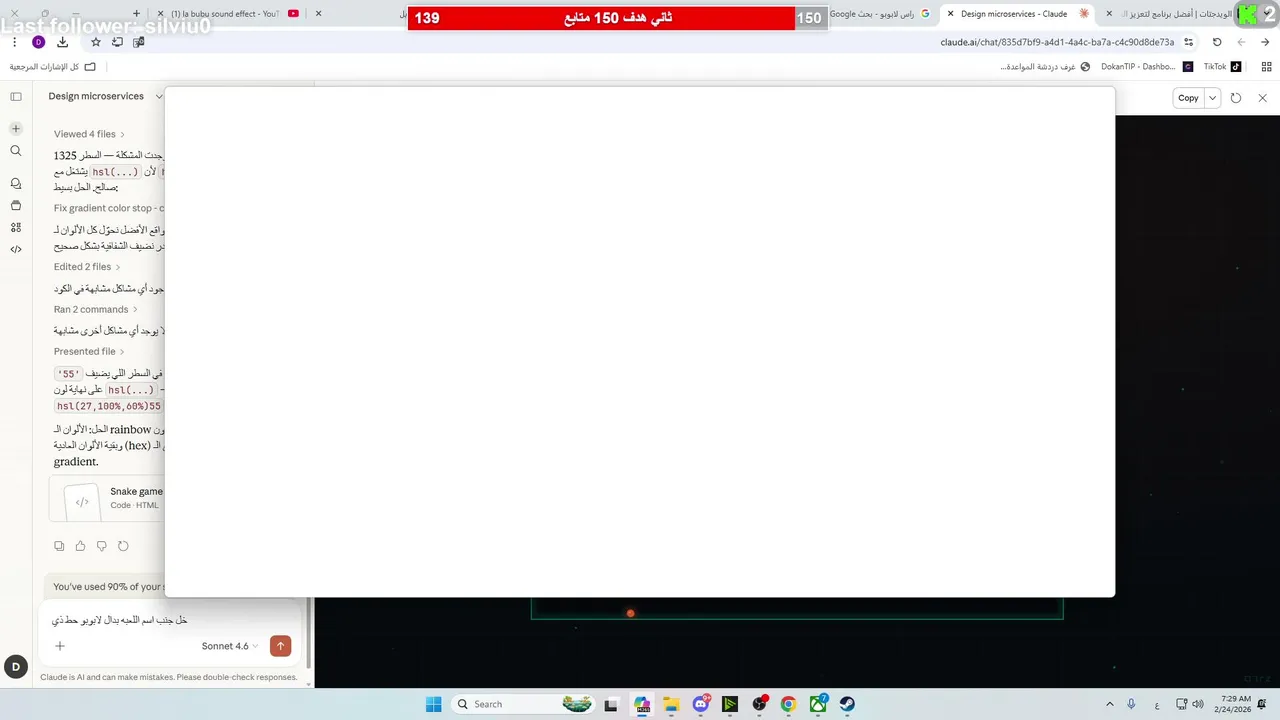Open the projects icon in Claude sidebar
This screenshot has width=1280, height=720.
pos(16,206)
